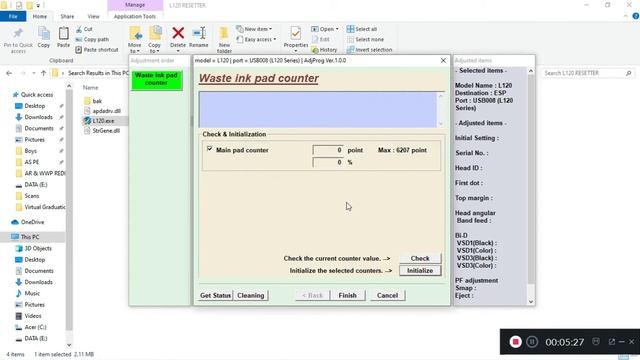This screenshot has height=360, width=640.
Task: Click the Manage contextual tab
Action: [135, 5]
